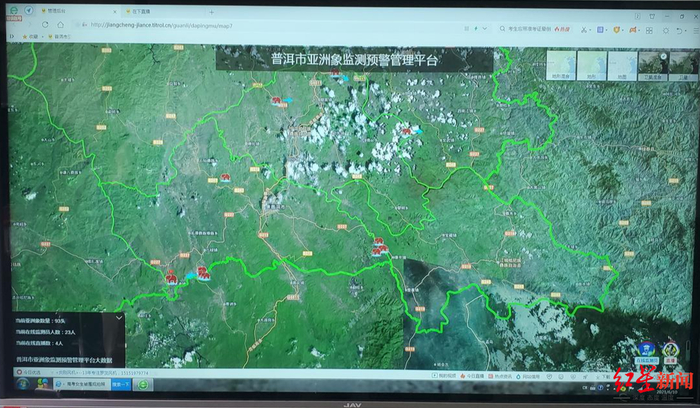
Task: Switch to the second browser tab
Action: (161, 12)
